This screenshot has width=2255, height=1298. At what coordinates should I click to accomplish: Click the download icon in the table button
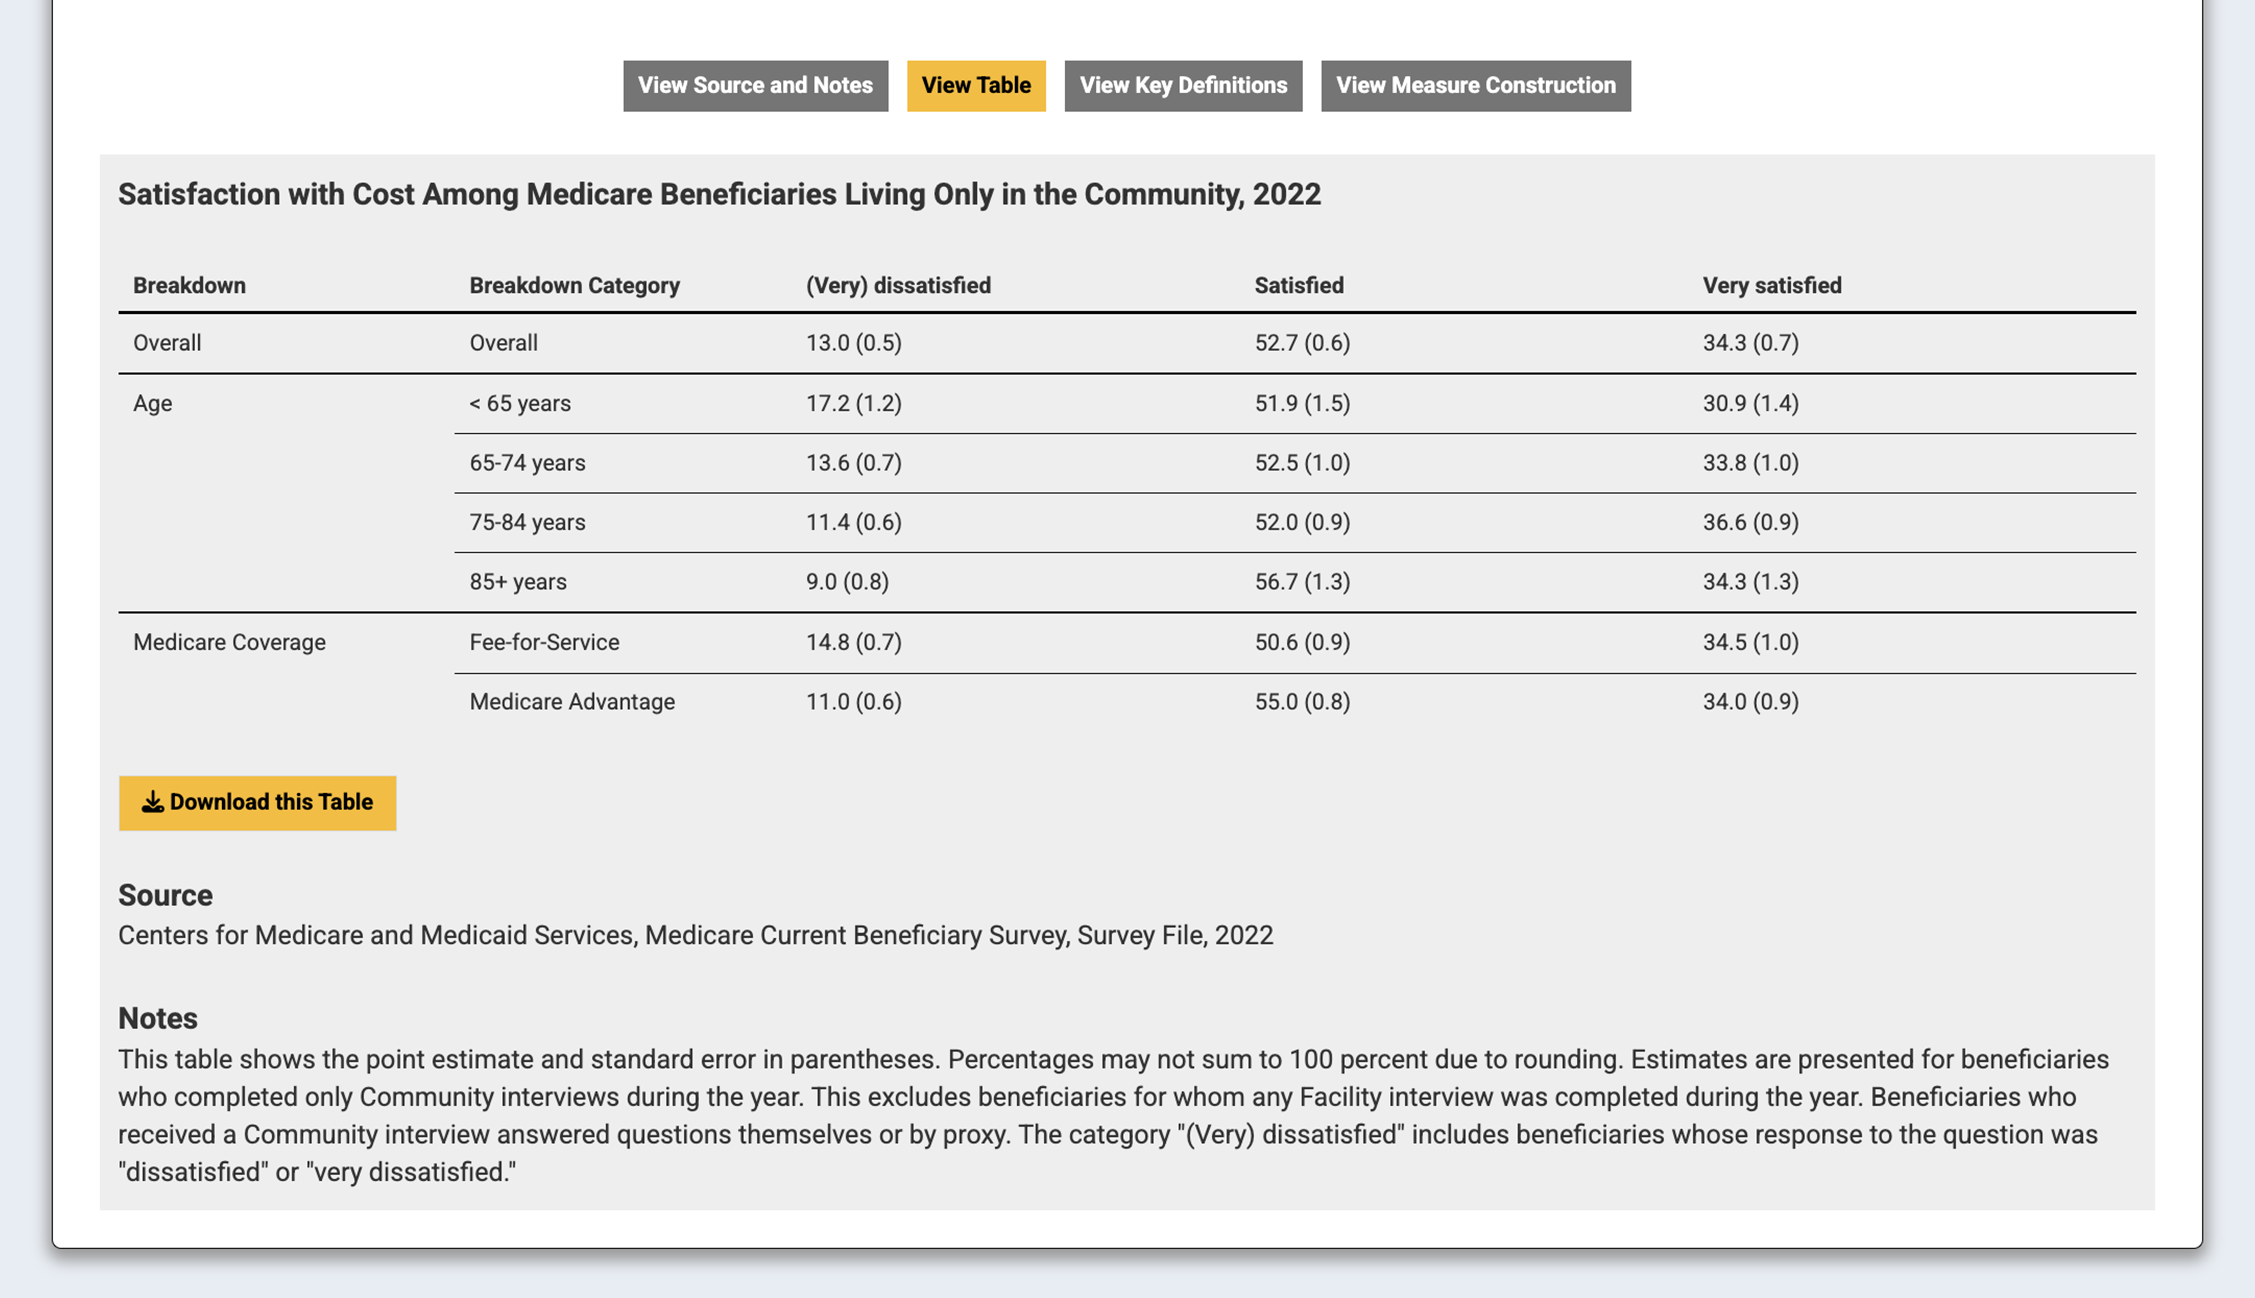pyautogui.click(x=152, y=802)
